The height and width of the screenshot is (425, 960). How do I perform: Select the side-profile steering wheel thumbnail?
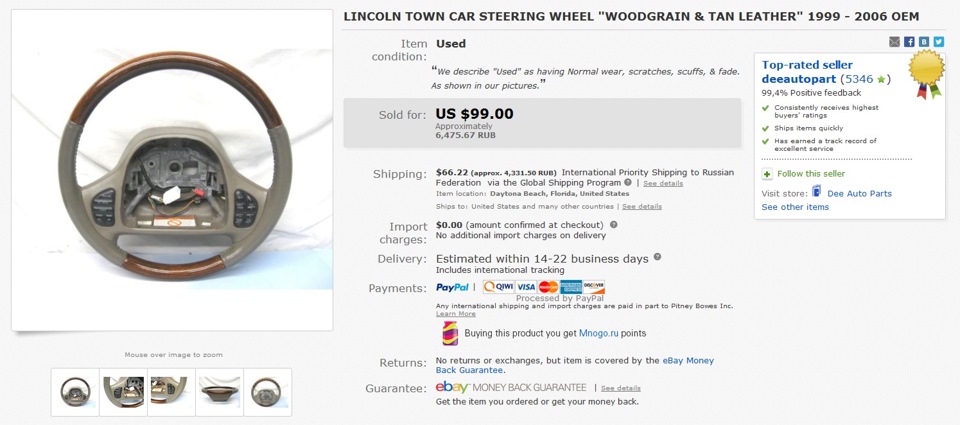point(219,391)
